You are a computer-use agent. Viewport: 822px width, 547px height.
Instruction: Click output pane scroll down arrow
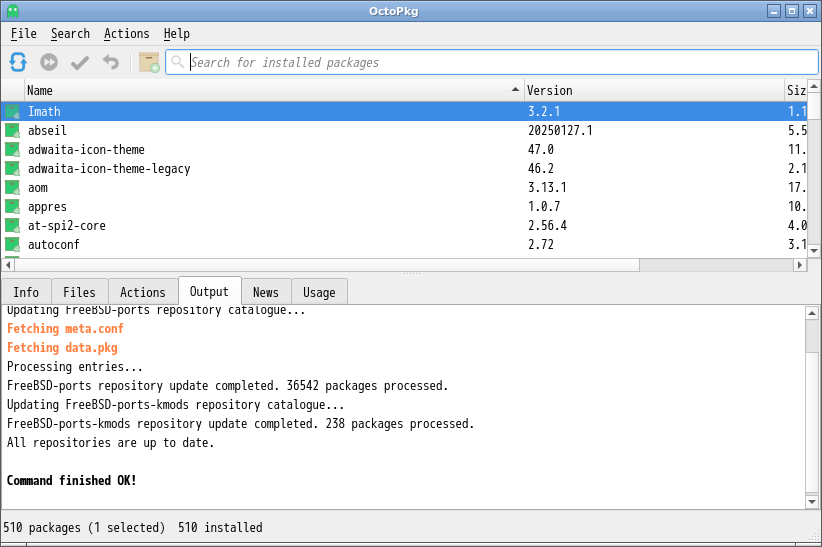point(812,502)
